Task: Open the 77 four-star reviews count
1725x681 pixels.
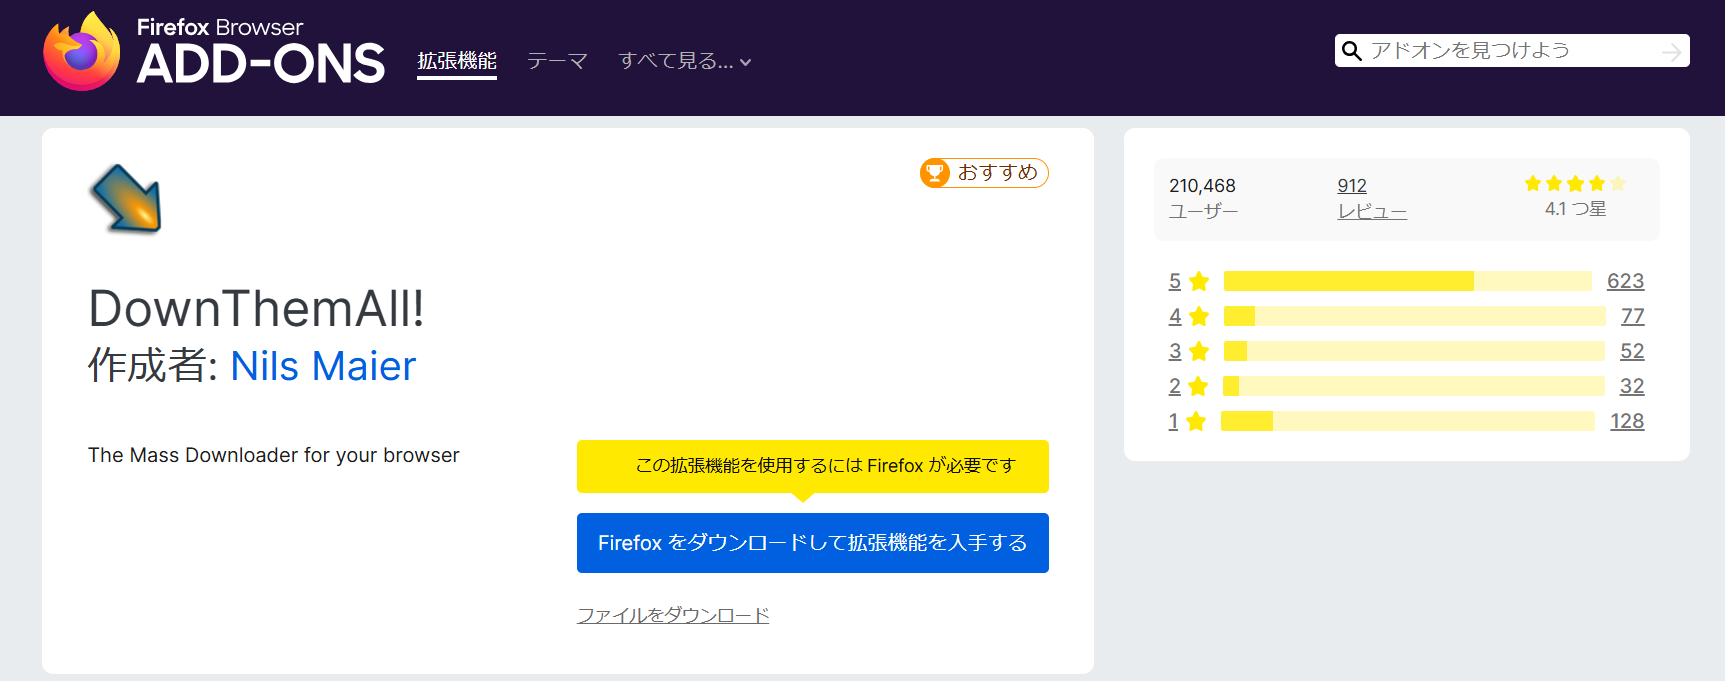Action: pyautogui.click(x=1632, y=316)
